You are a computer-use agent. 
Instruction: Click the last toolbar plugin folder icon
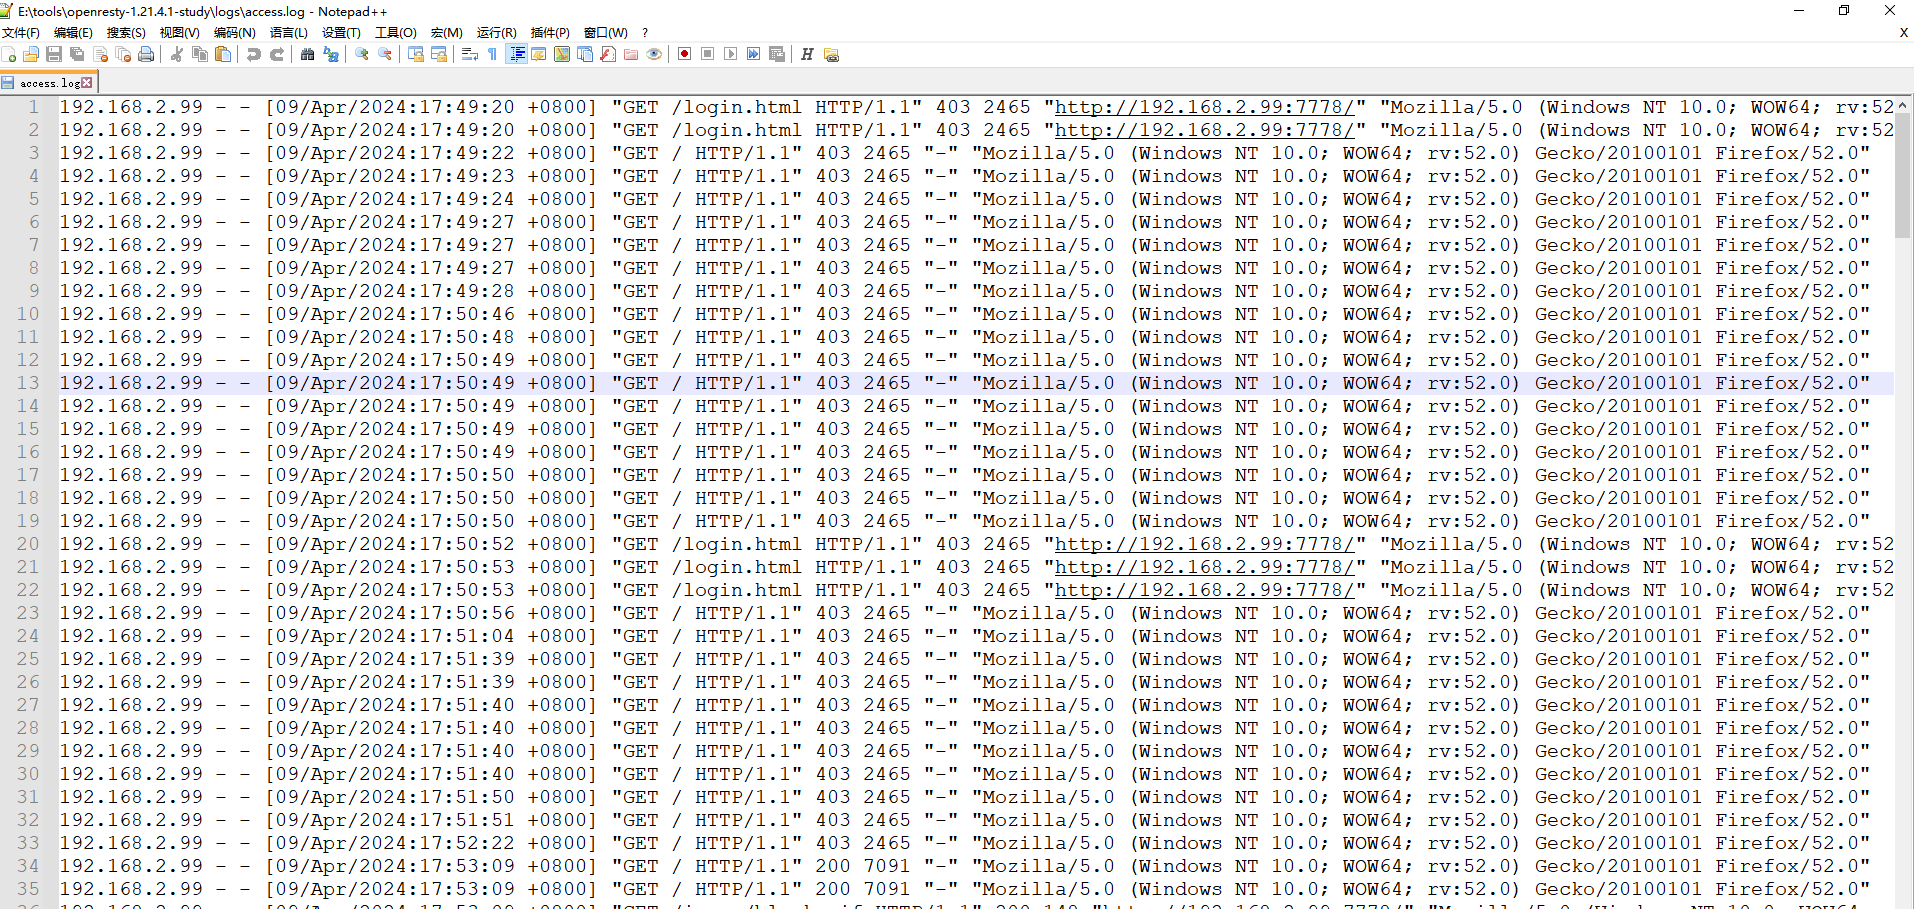click(x=831, y=54)
